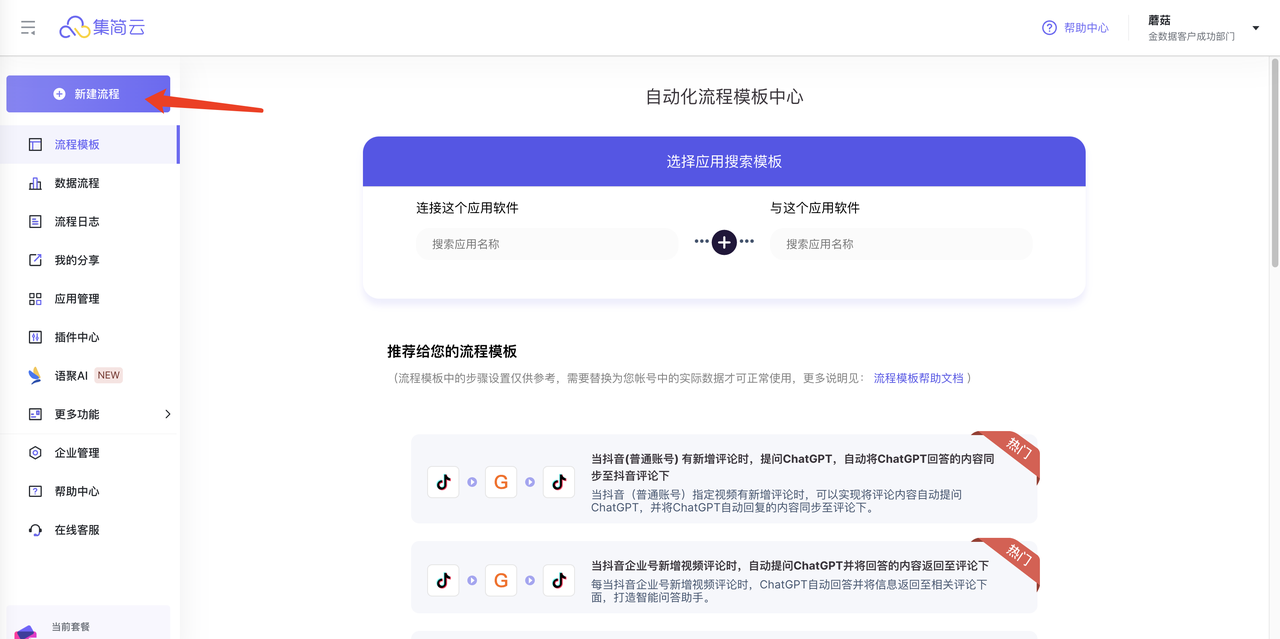Open the 帮助中心 link in the header
1280x639 pixels.
click(1086, 28)
